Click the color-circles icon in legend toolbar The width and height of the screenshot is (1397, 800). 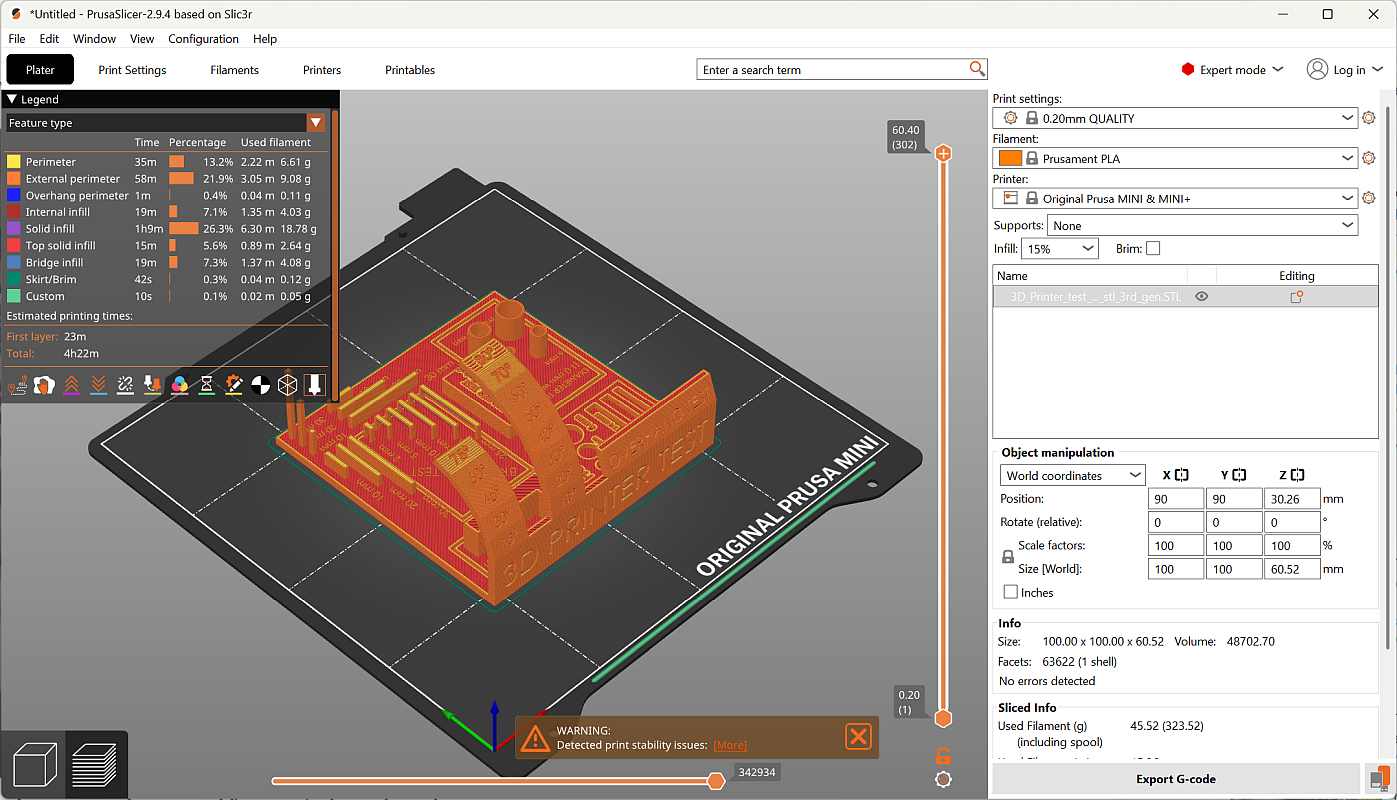click(x=179, y=385)
